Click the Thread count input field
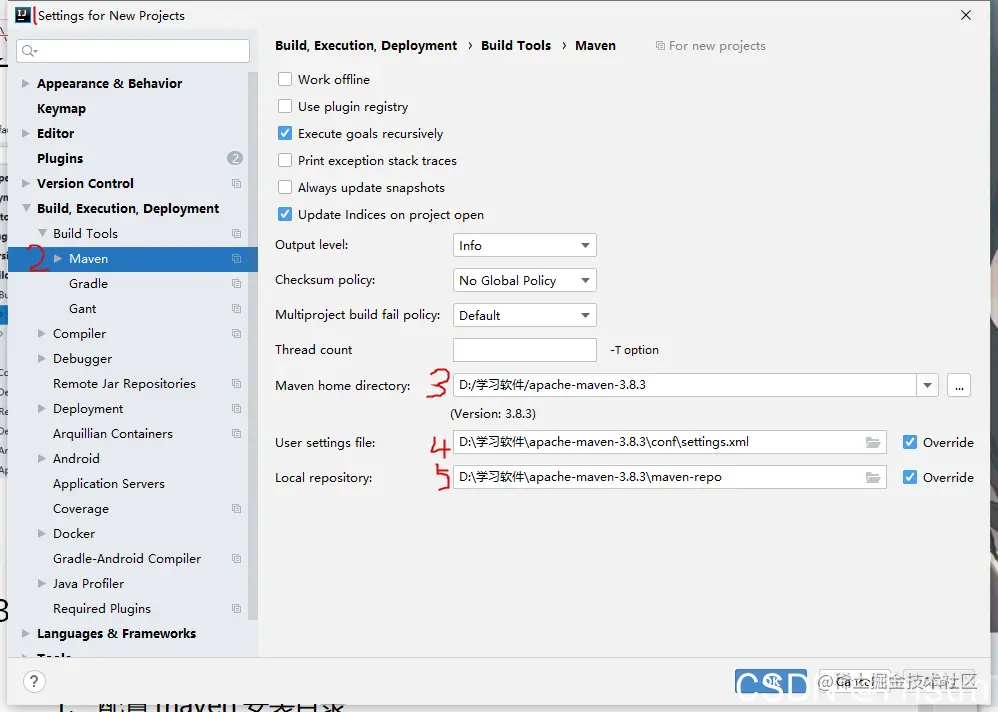The image size is (998, 712). pyautogui.click(x=524, y=350)
